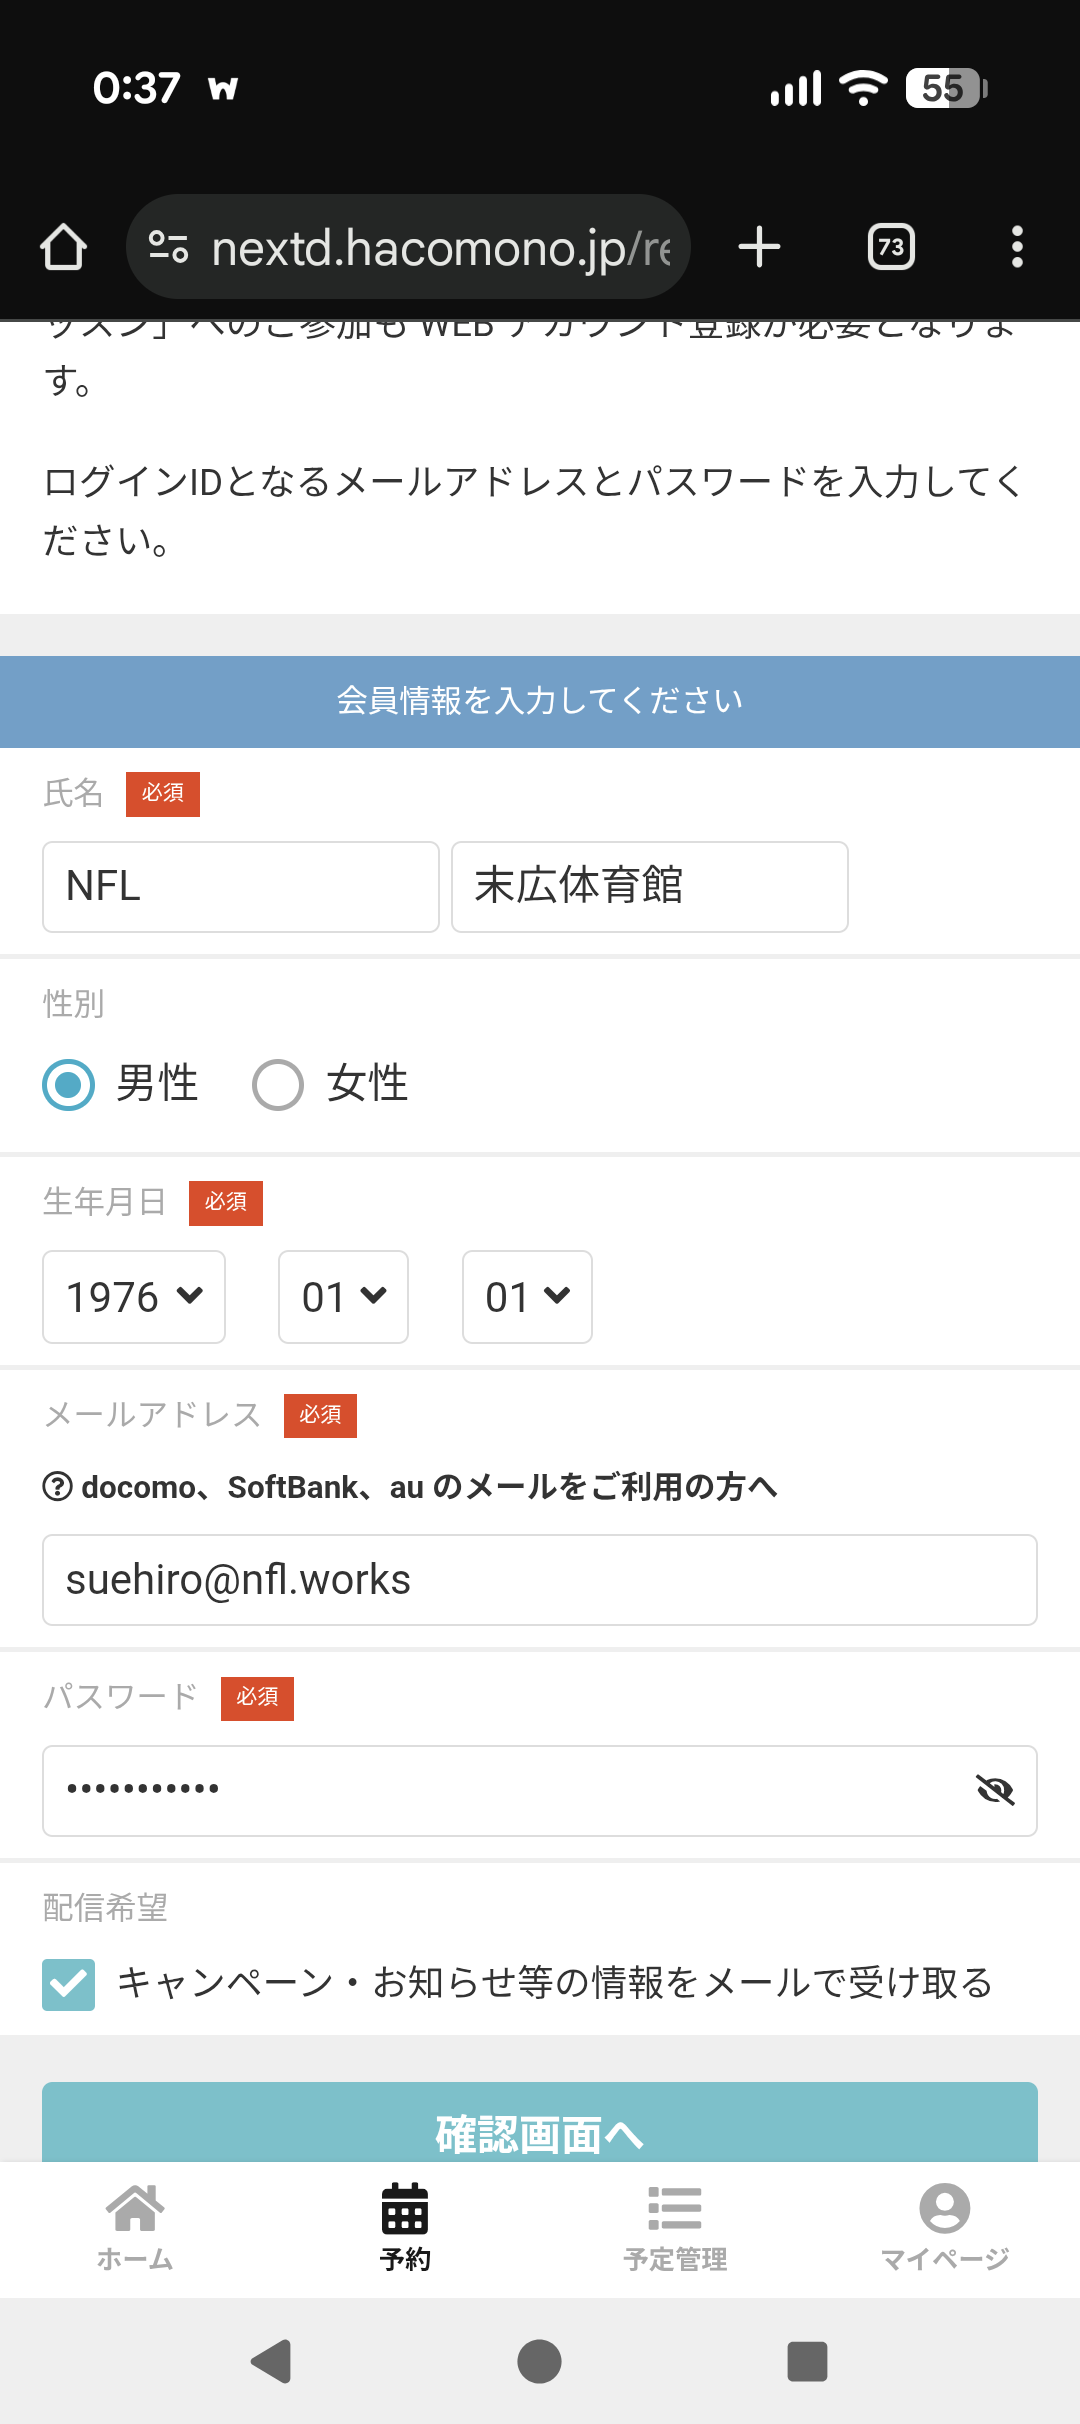Screen dimensions: 1080x2424
Task: Open the birth day dropdown
Action: pos(527,1297)
